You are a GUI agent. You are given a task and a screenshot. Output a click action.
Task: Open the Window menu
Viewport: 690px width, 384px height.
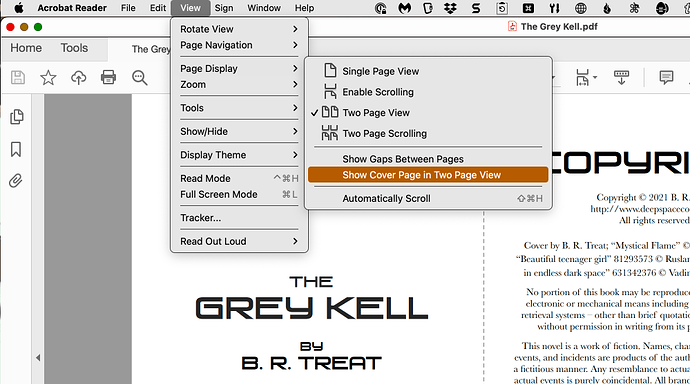tap(264, 8)
